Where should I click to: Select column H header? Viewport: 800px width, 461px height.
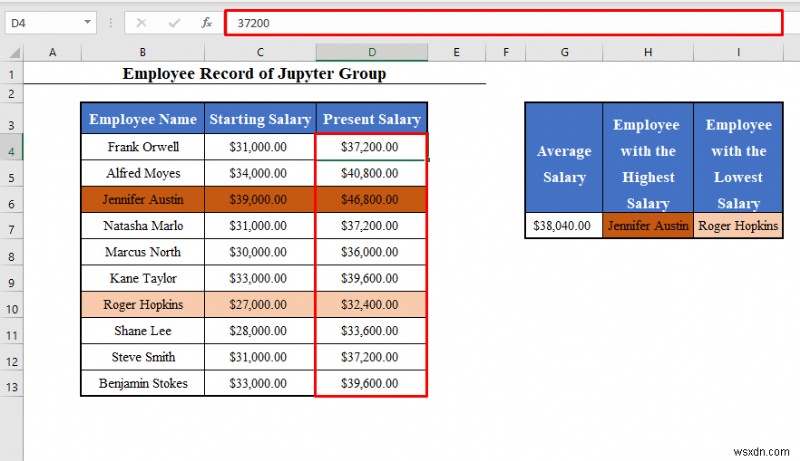[x=648, y=52]
